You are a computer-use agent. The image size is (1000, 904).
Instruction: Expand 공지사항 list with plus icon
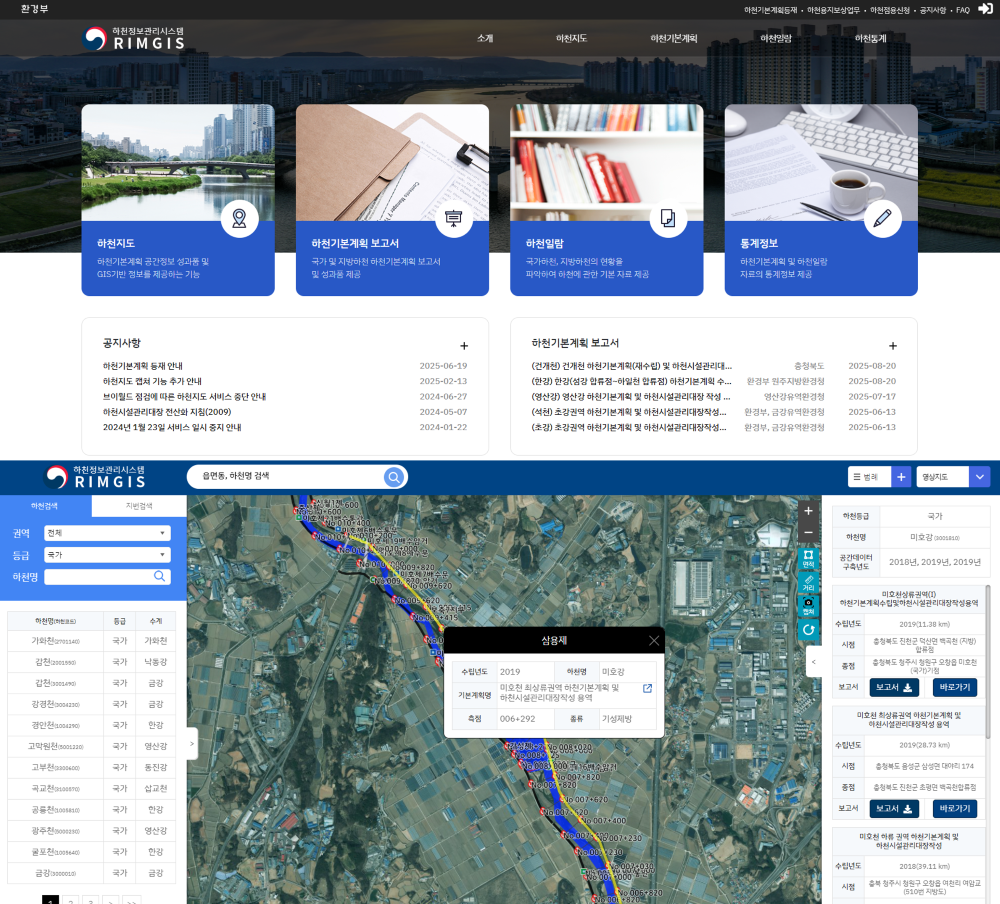click(x=464, y=346)
